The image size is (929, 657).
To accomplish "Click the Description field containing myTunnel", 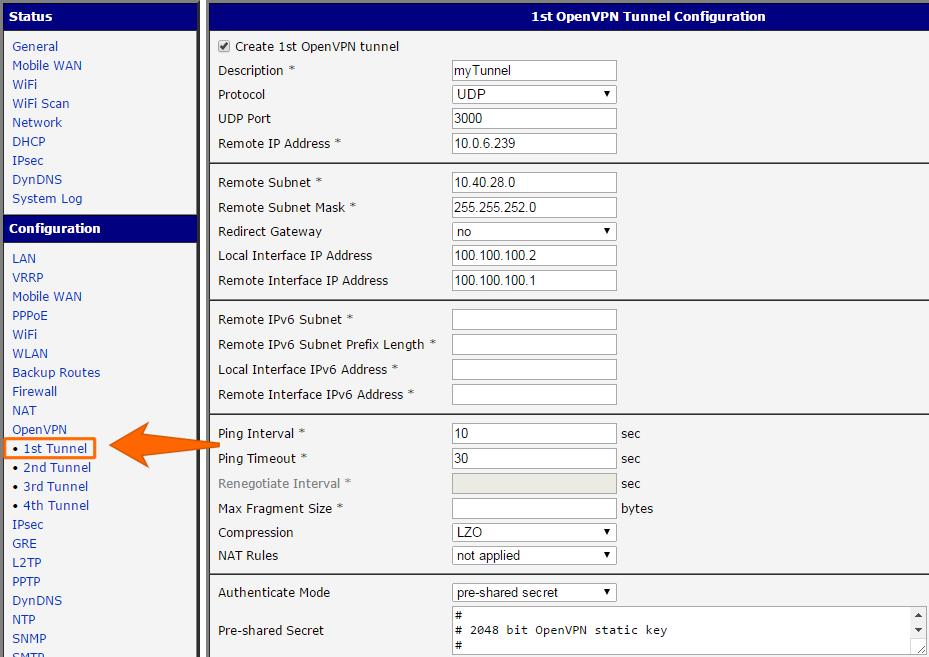I will (534, 70).
